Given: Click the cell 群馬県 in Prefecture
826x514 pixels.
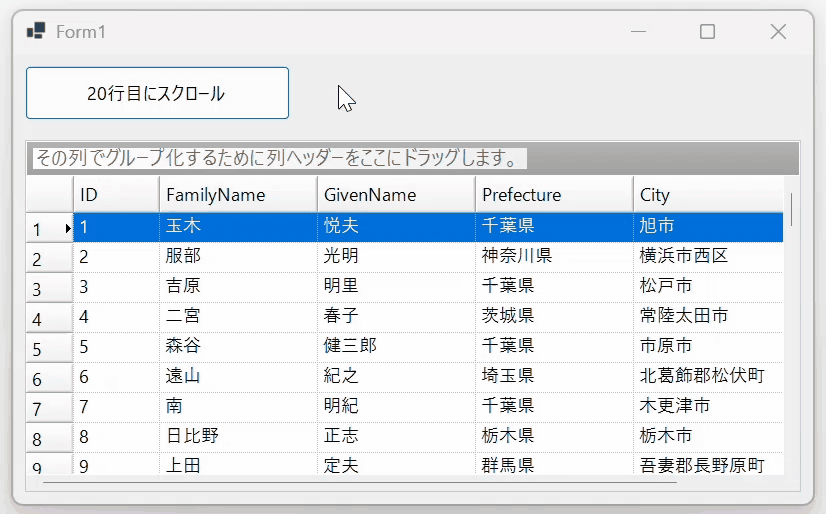Looking at the screenshot, I should pyautogui.click(x=554, y=464).
